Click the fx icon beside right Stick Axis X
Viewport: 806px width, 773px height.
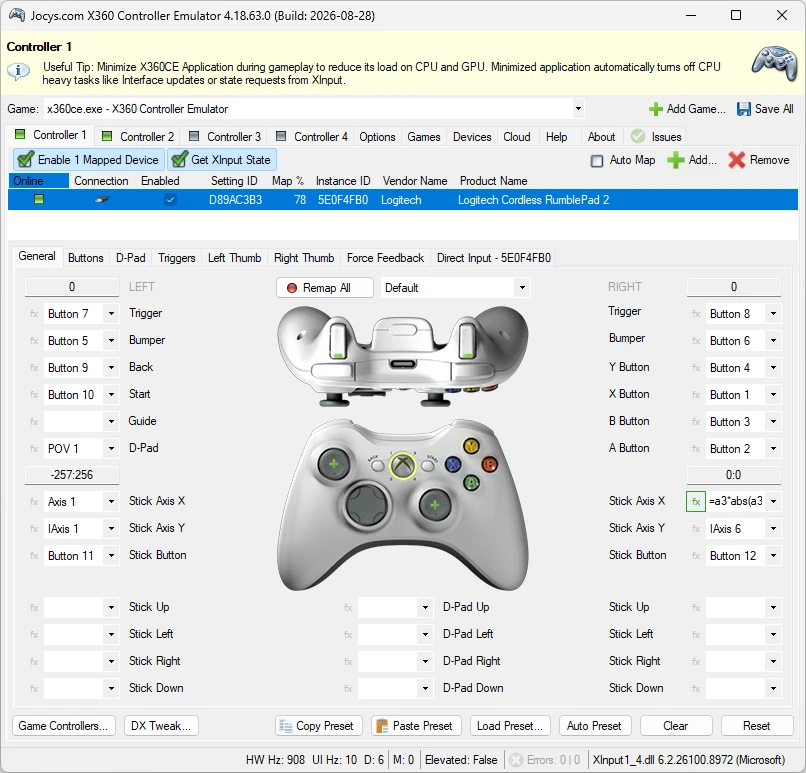695,501
